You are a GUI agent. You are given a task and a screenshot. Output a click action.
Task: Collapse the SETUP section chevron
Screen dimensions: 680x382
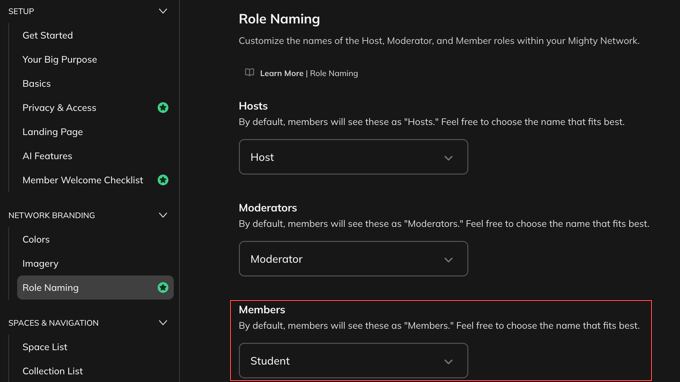(x=163, y=11)
